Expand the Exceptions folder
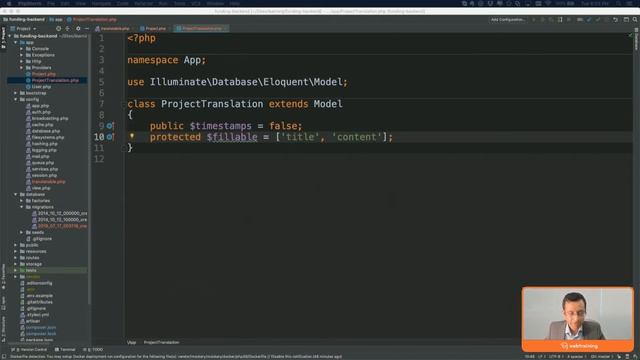Image resolution: width=640 pixels, height=360 pixels. 21,55
